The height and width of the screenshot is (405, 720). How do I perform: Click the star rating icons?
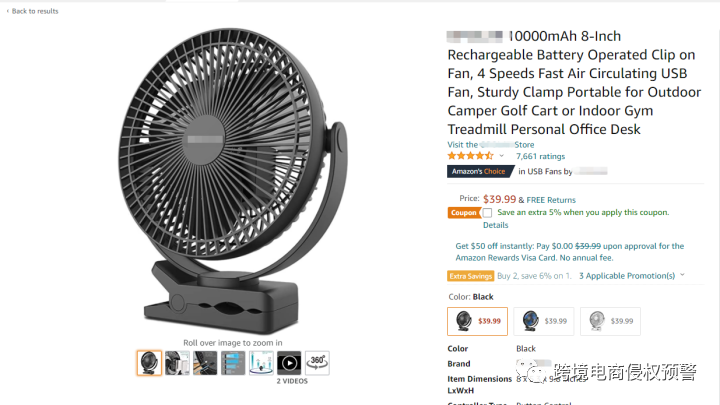point(470,156)
